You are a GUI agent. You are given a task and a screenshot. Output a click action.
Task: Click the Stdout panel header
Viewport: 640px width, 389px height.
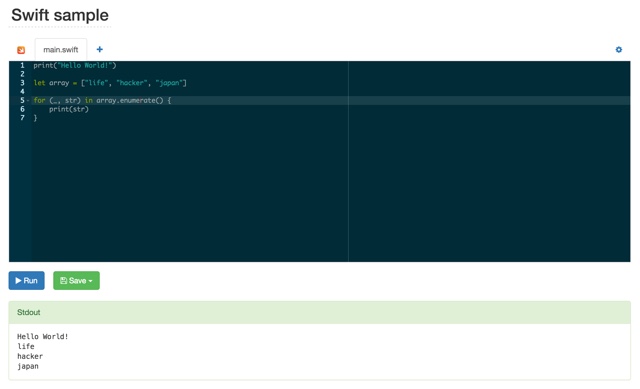click(320, 312)
